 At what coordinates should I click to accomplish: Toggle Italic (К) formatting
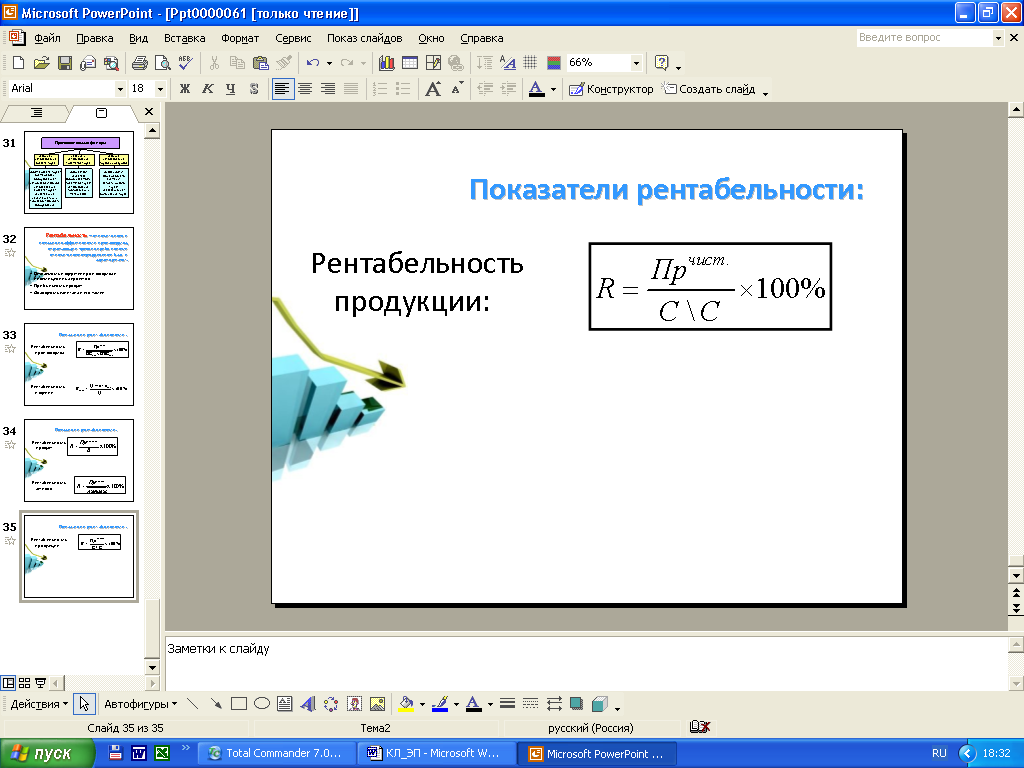coord(208,89)
